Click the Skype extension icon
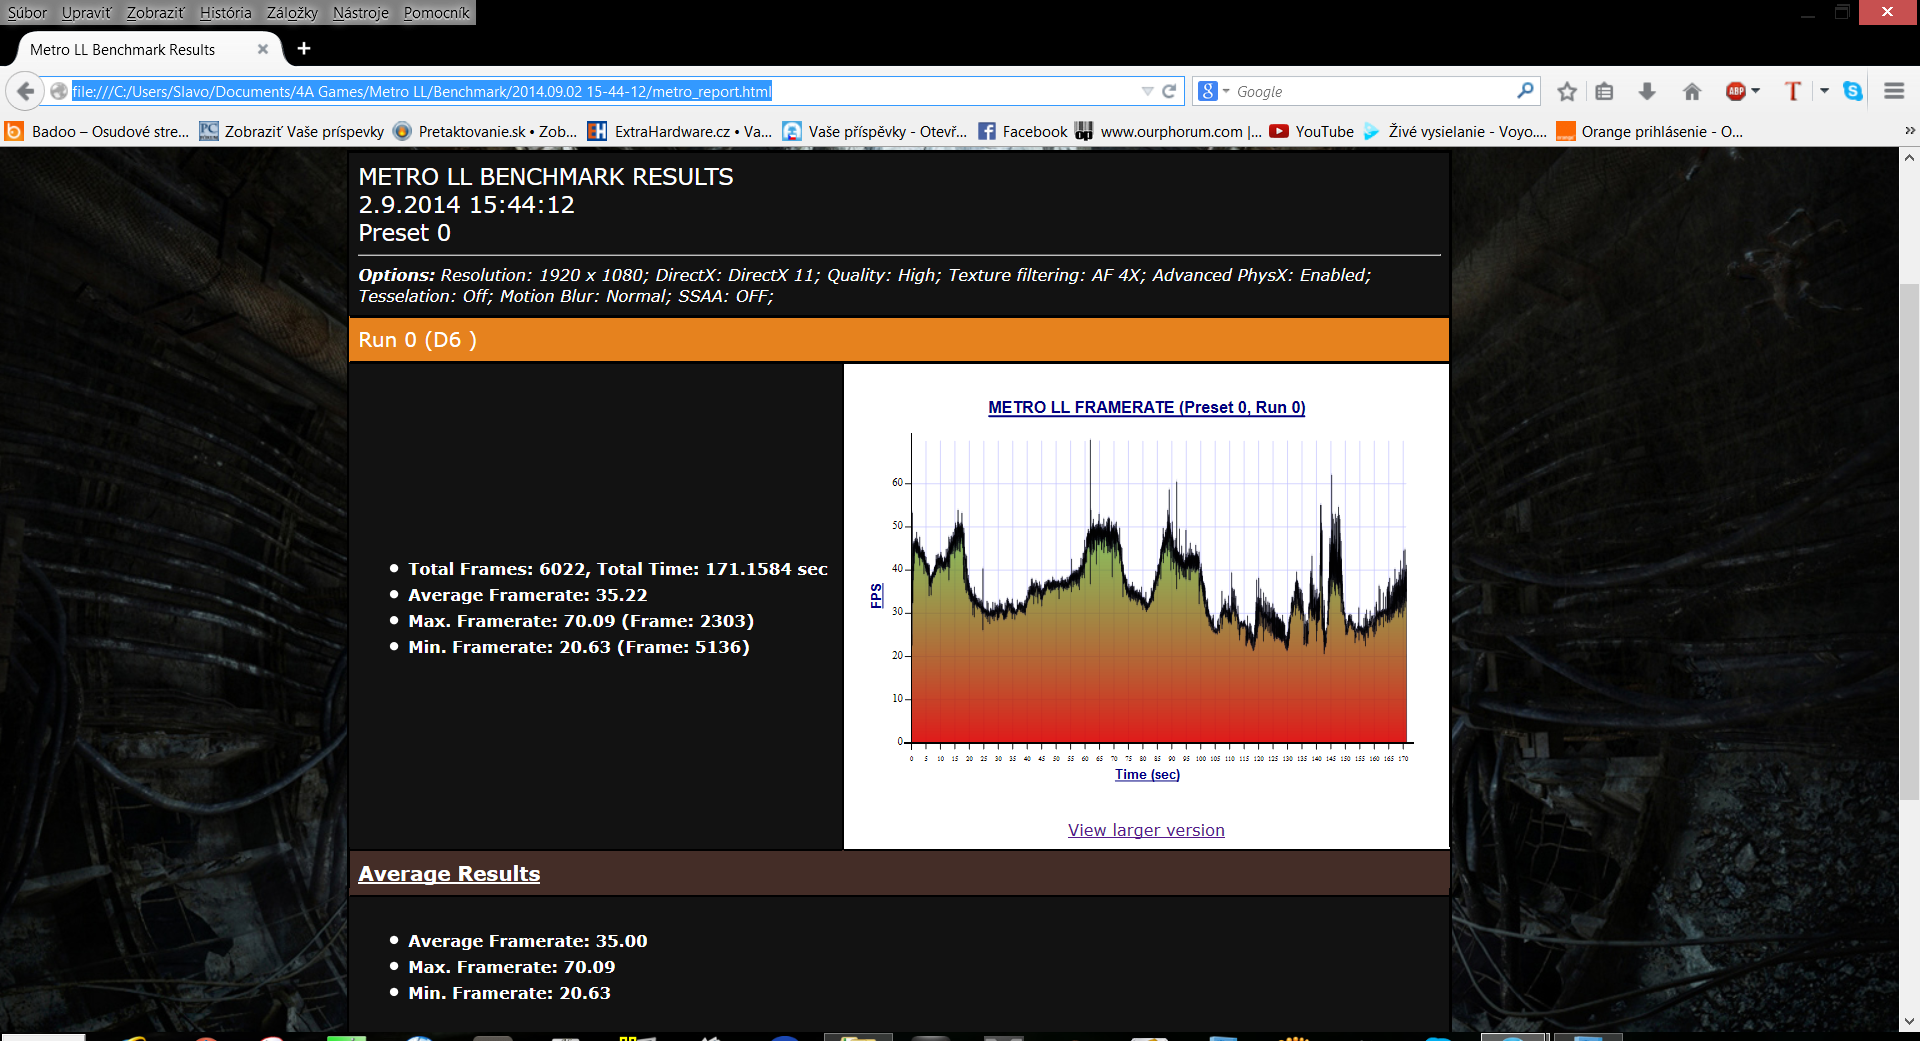Screen dimensions: 1920x1041 click(1853, 91)
